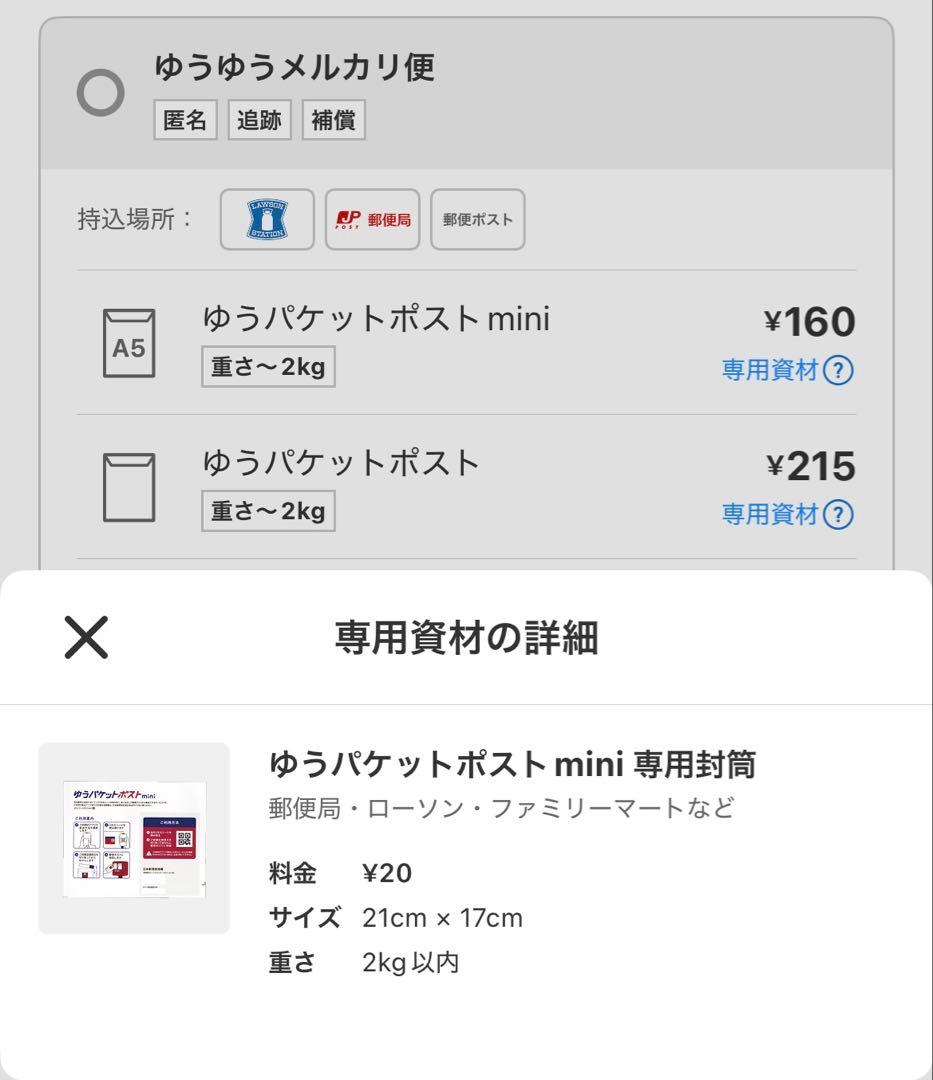Image resolution: width=933 pixels, height=1080 pixels.
Task: Select the 郵便ポスト (mailbox) drop-off option
Action: 477,219
